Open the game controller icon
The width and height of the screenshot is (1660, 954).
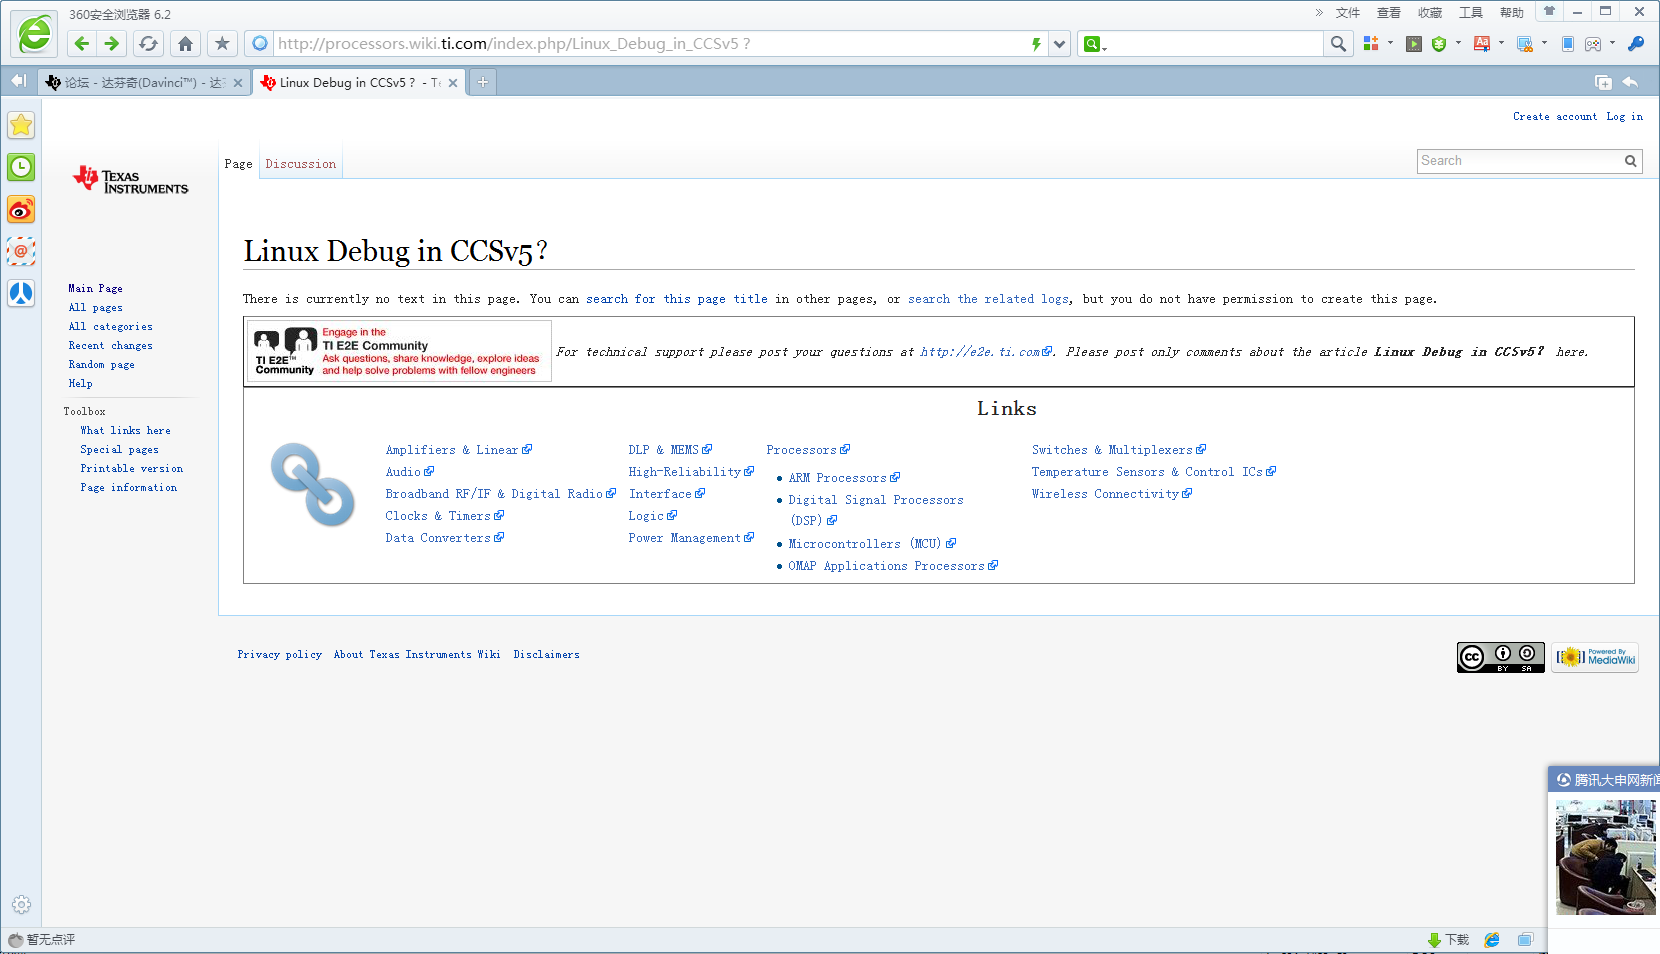point(1593,44)
